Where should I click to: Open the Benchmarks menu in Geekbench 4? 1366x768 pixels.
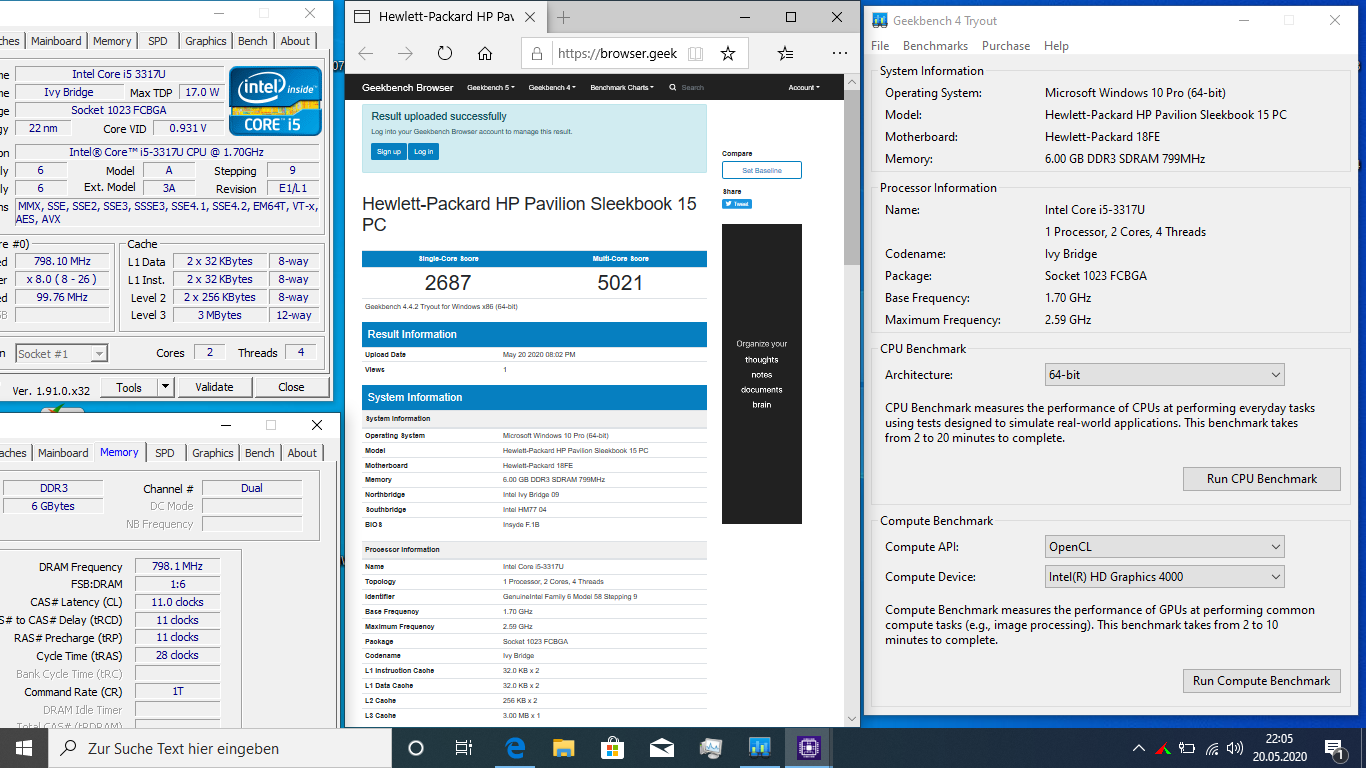(x=935, y=46)
